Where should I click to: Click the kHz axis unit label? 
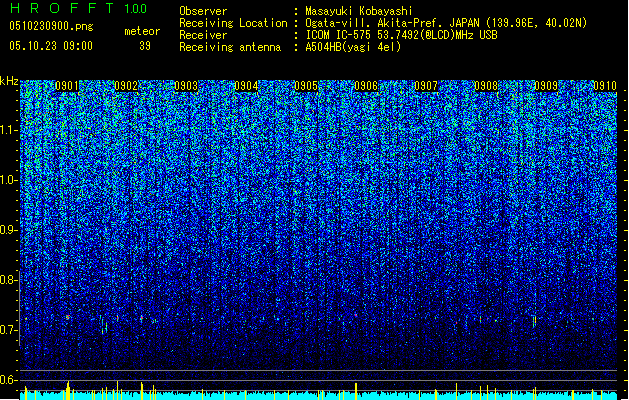point(9,81)
